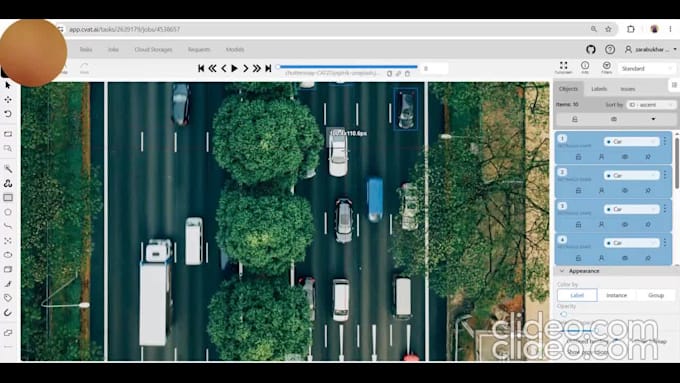Lock all objects in the list
This screenshot has width=680, height=383.
575,119
